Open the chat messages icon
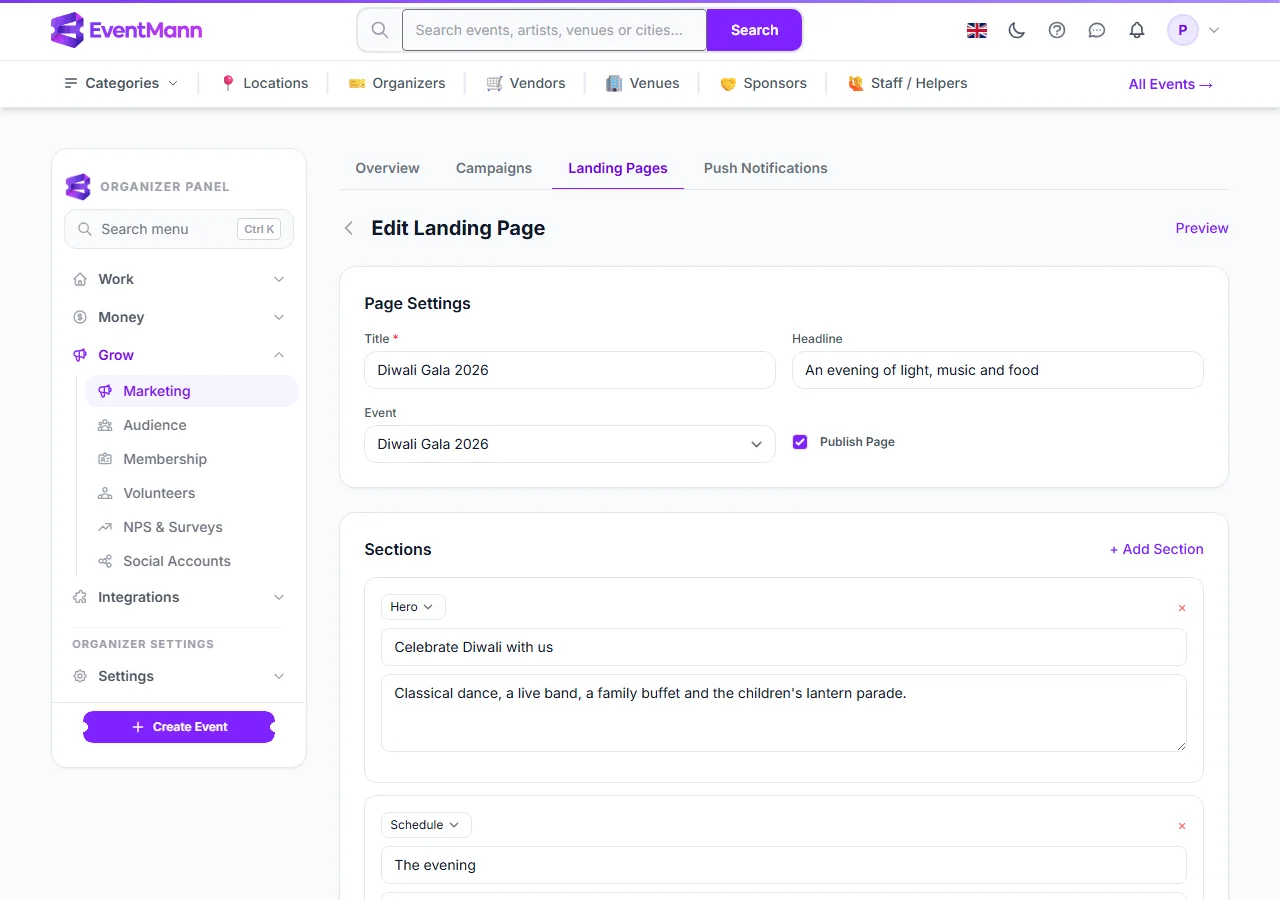The height and width of the screenshot is (900, 1280). (1097, 30)
